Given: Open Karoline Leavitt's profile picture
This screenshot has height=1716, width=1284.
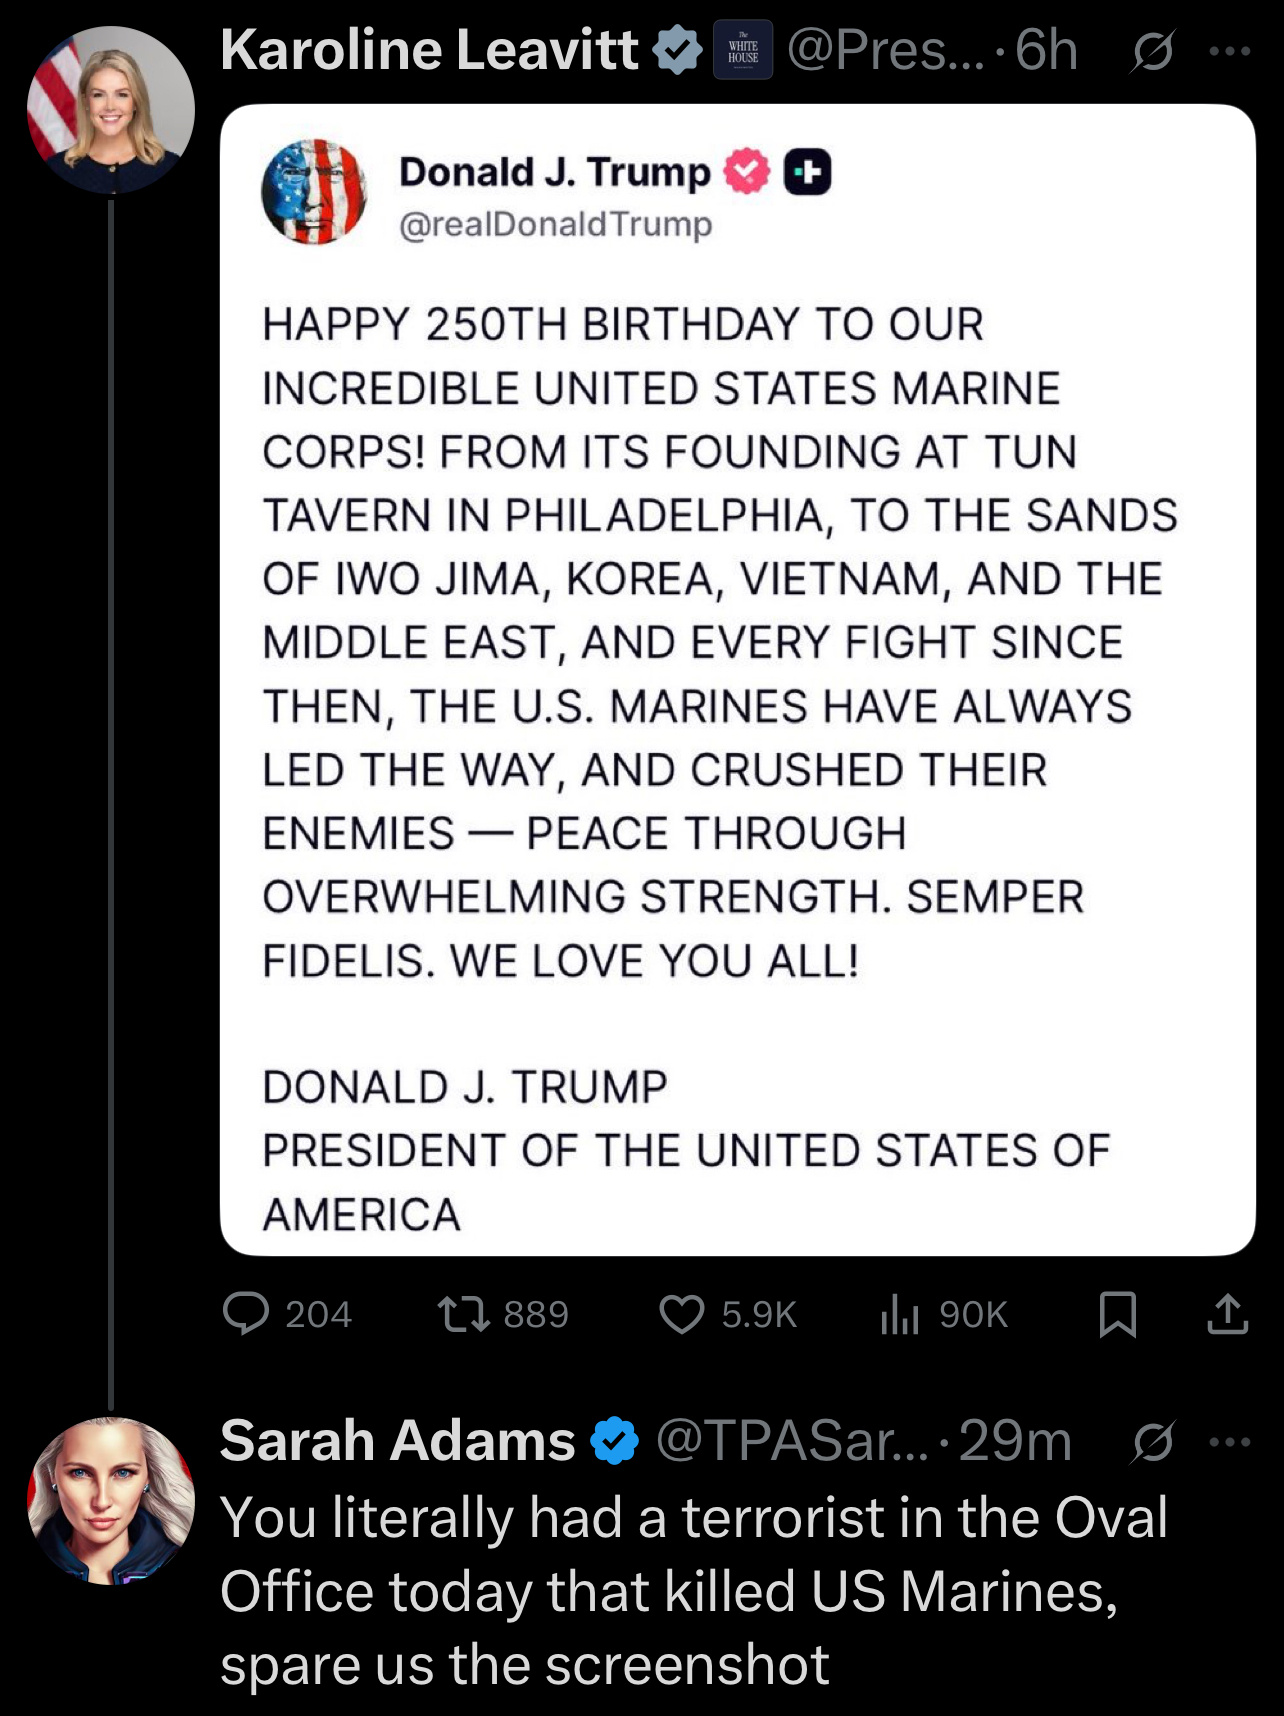Looking at the screenshot, I should [x=111, y=110].
